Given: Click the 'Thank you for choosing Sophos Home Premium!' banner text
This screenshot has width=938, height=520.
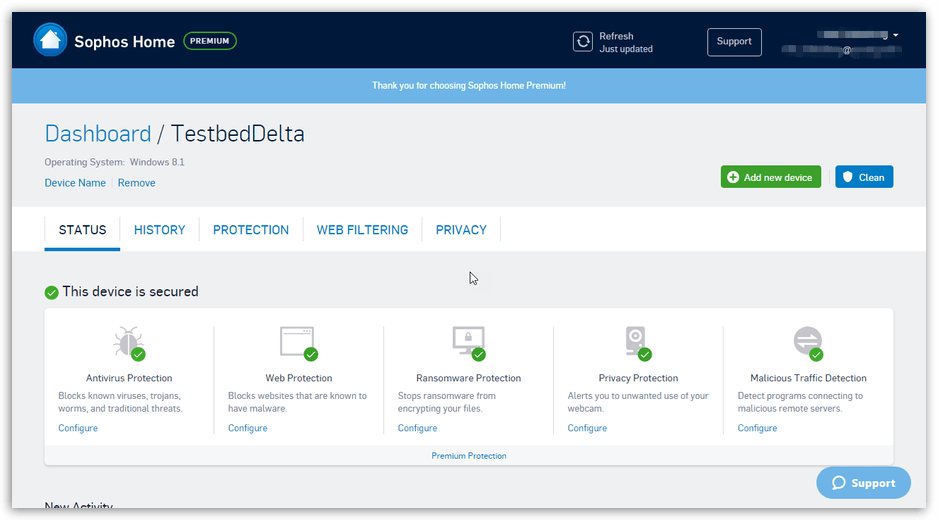Looking at the screenshot, I should pyautogui.click(x=469, y=86).
